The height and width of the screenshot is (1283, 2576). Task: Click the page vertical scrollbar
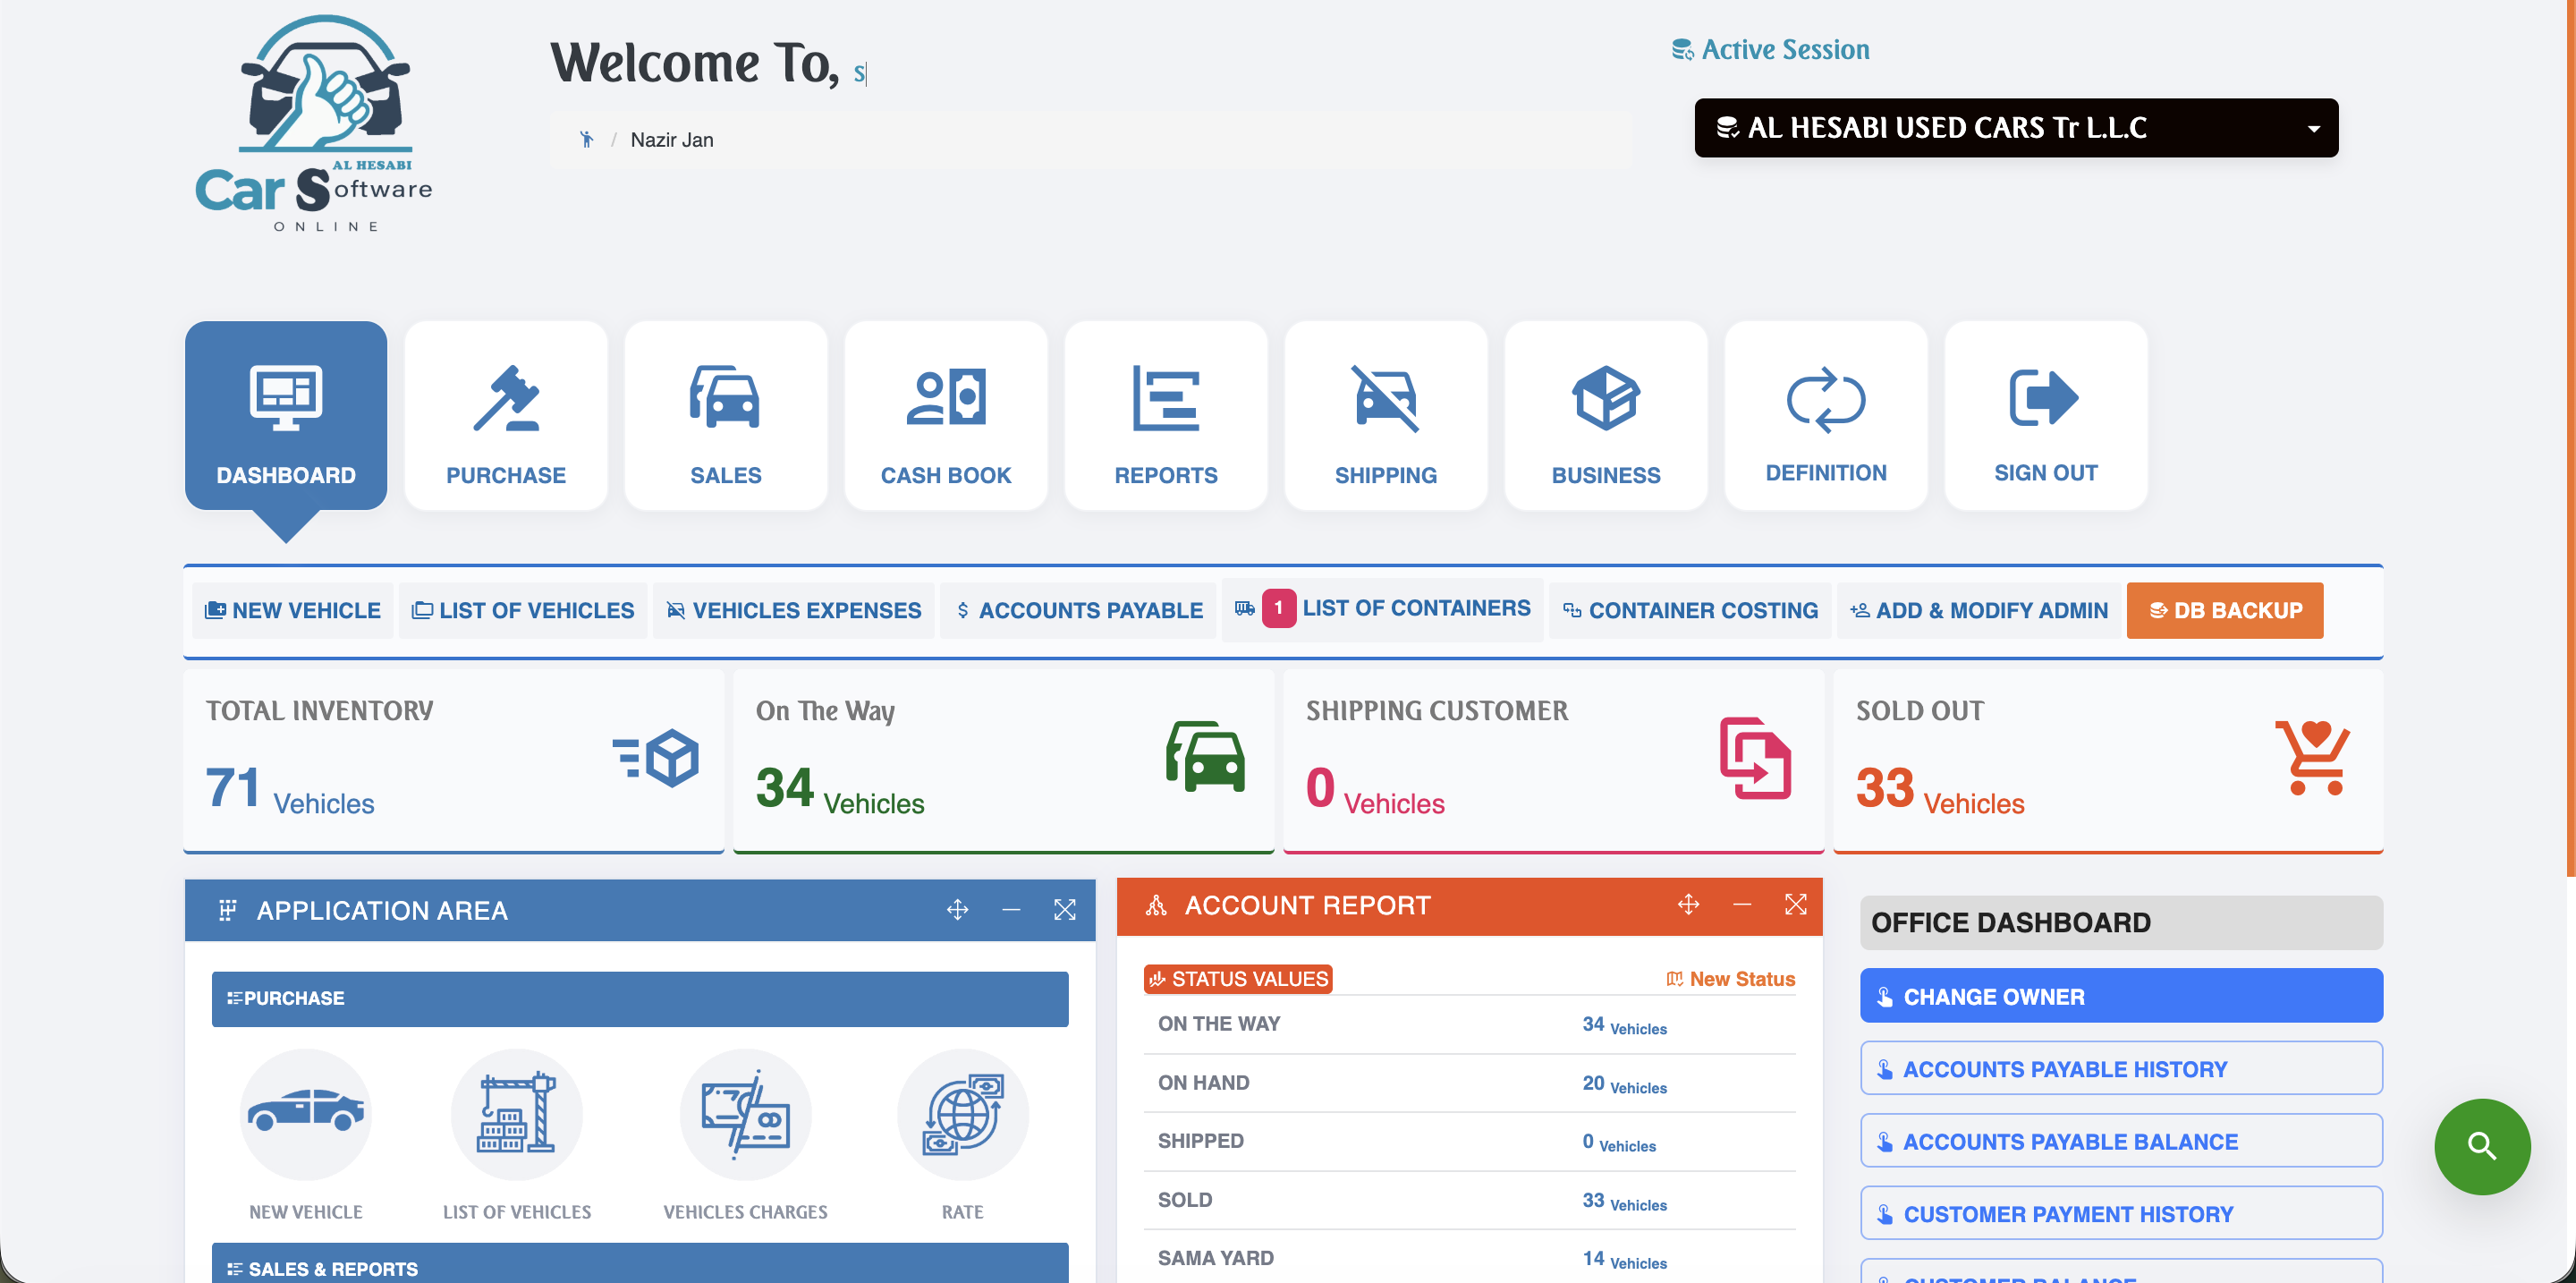pyautogui.click(x=2569, y=440)
